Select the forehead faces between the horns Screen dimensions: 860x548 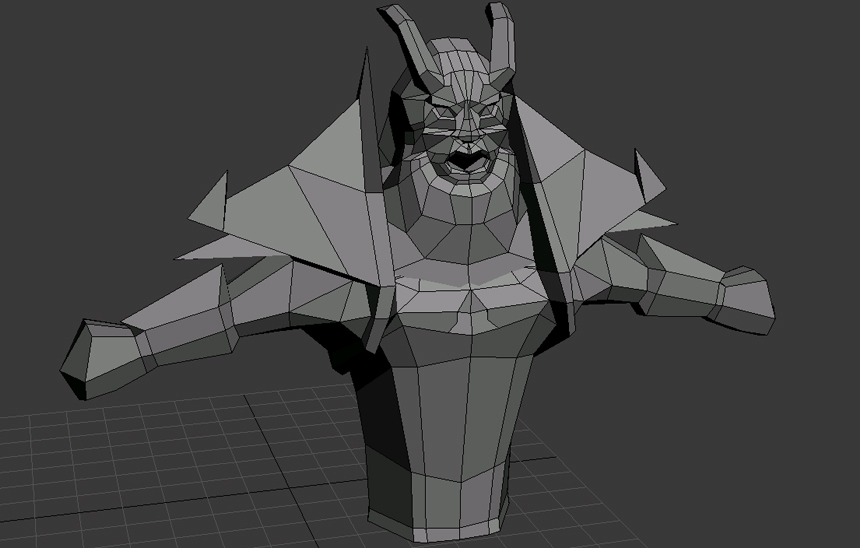coord(459,69)
